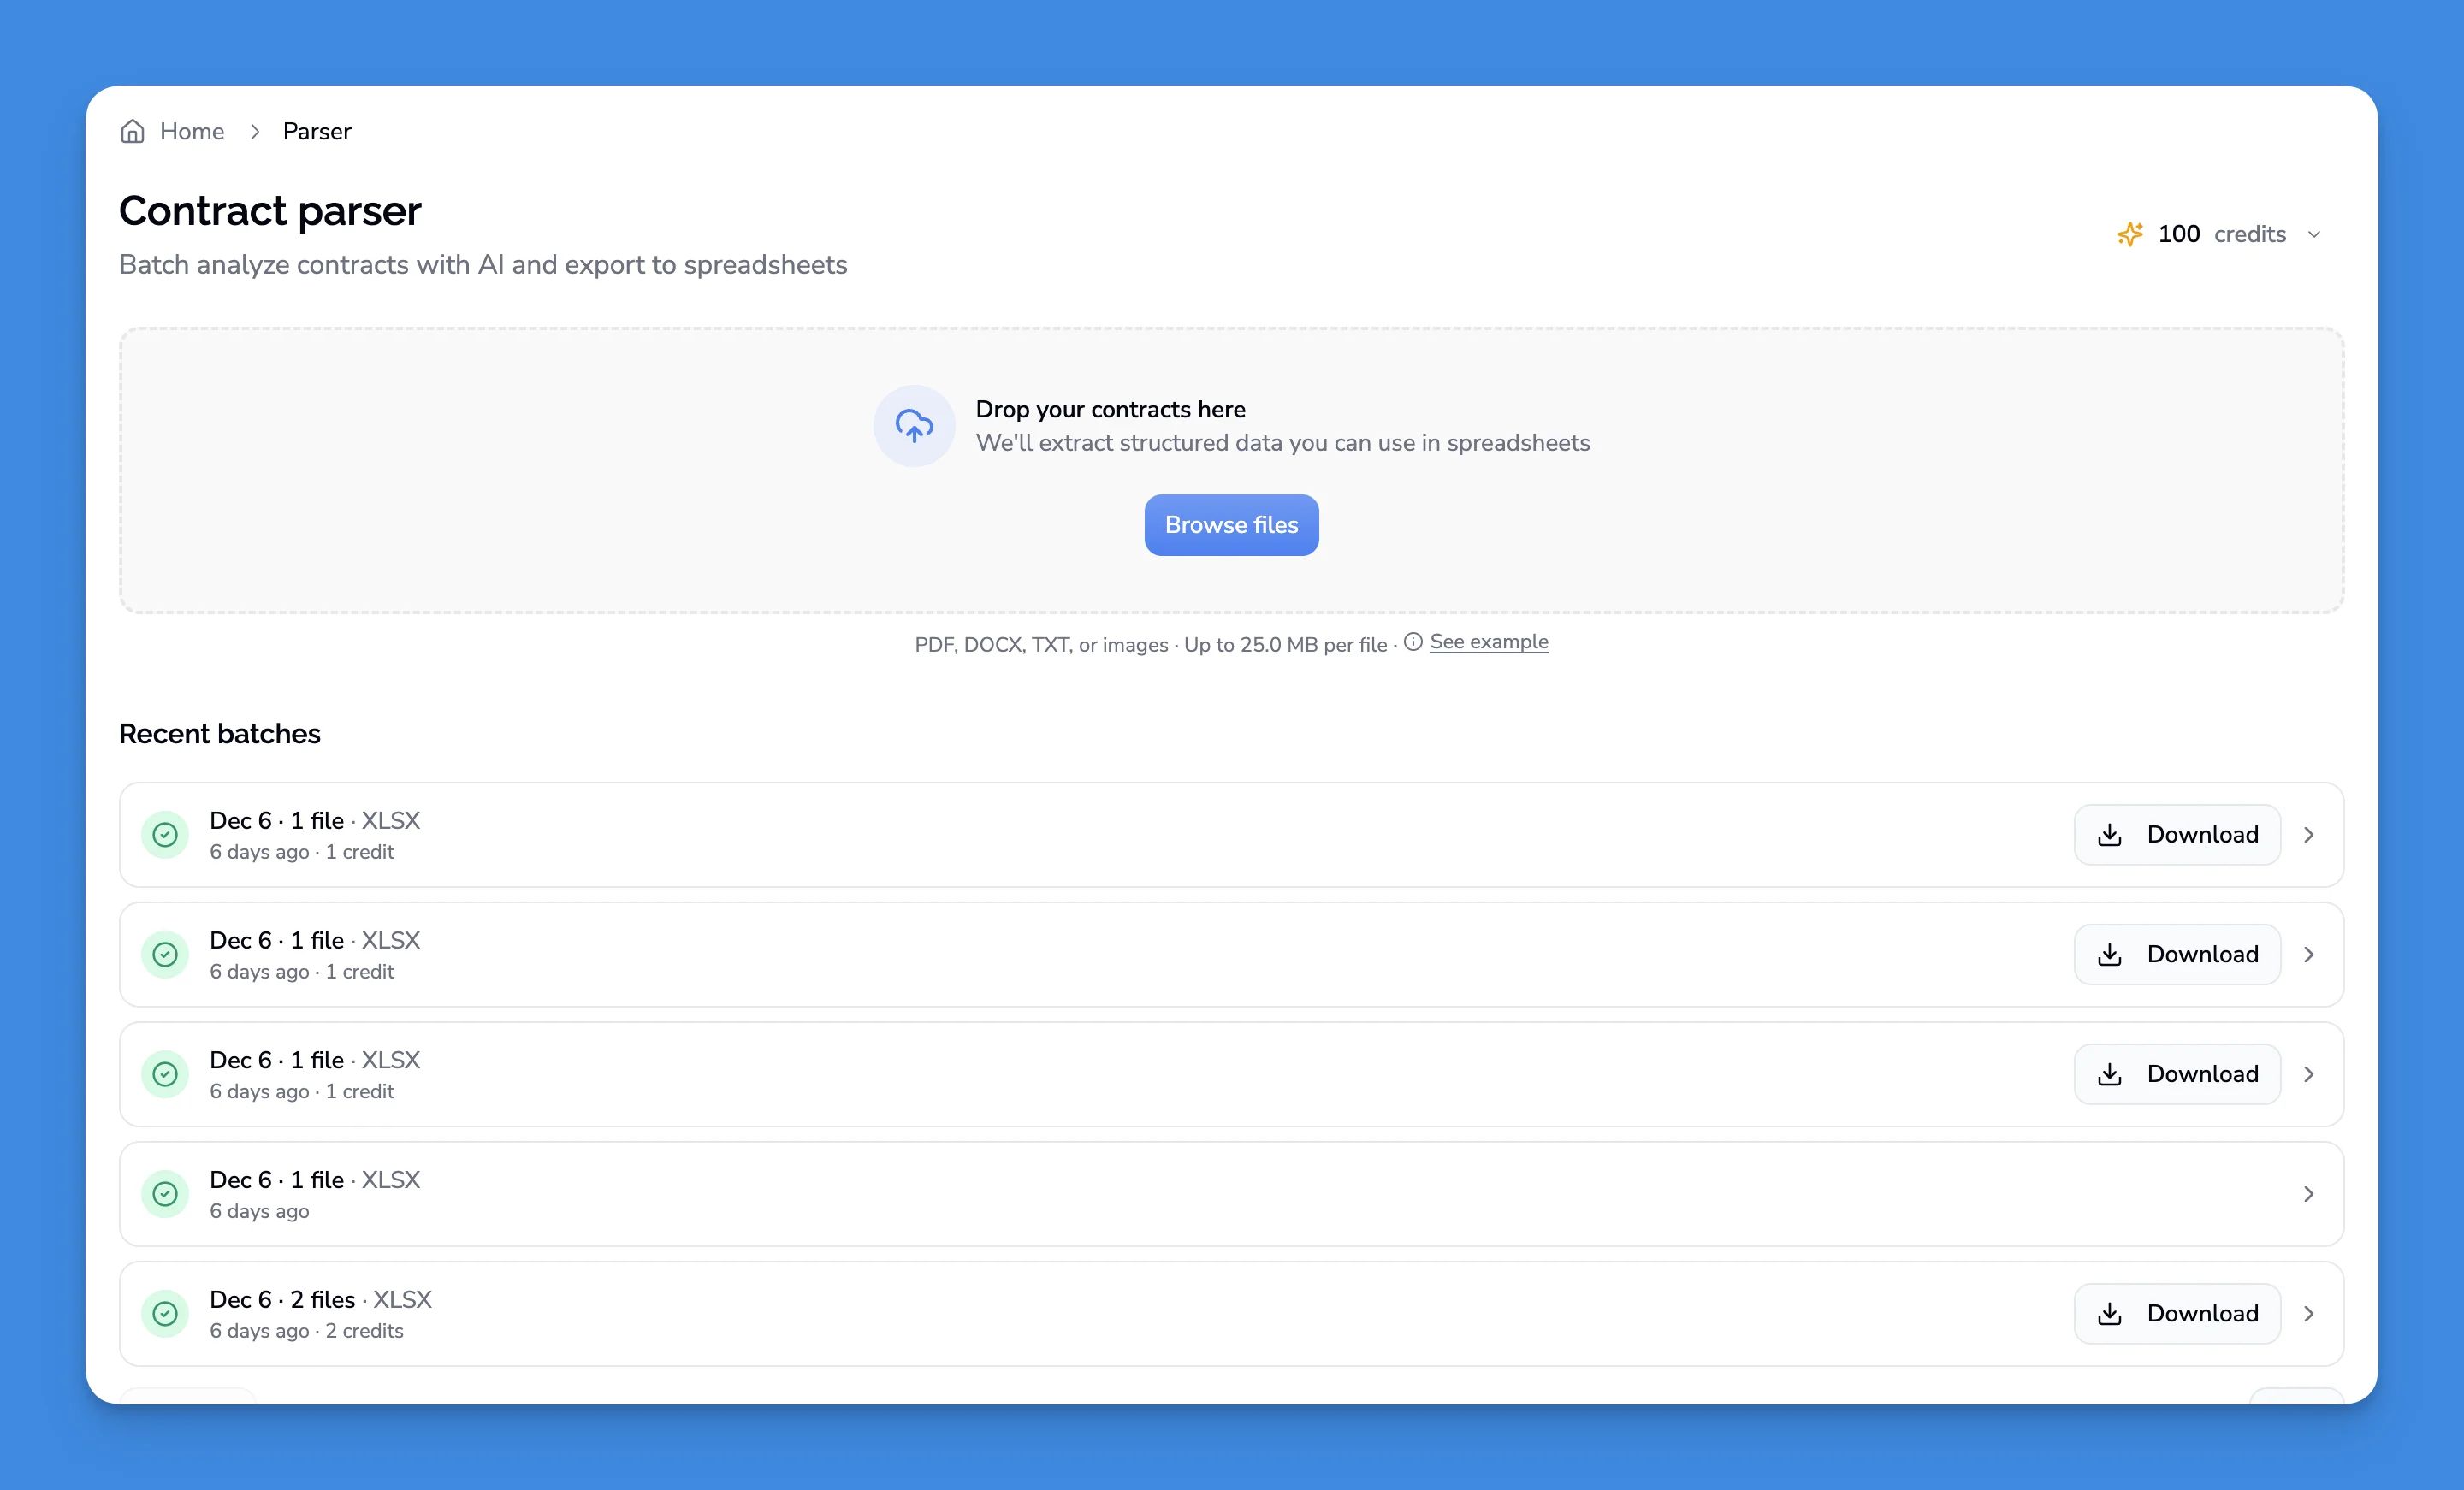Click the sparkle icon next to credits balance
The height and width of the screenshot is (1490, 2464).
pos(2130,234)
